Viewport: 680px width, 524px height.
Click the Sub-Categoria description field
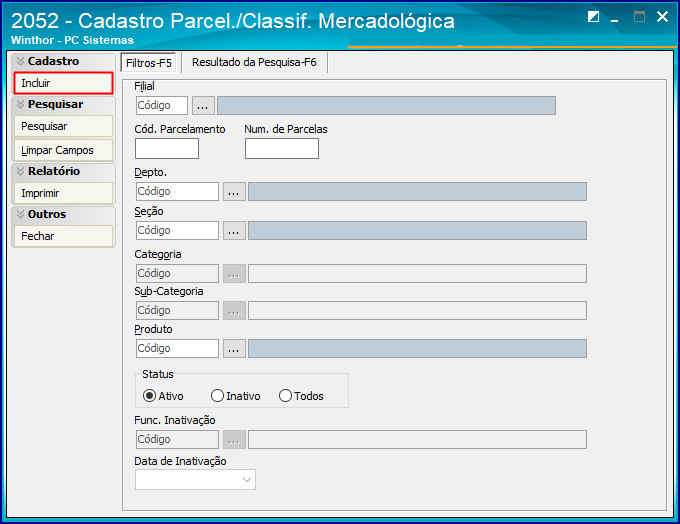418,311
